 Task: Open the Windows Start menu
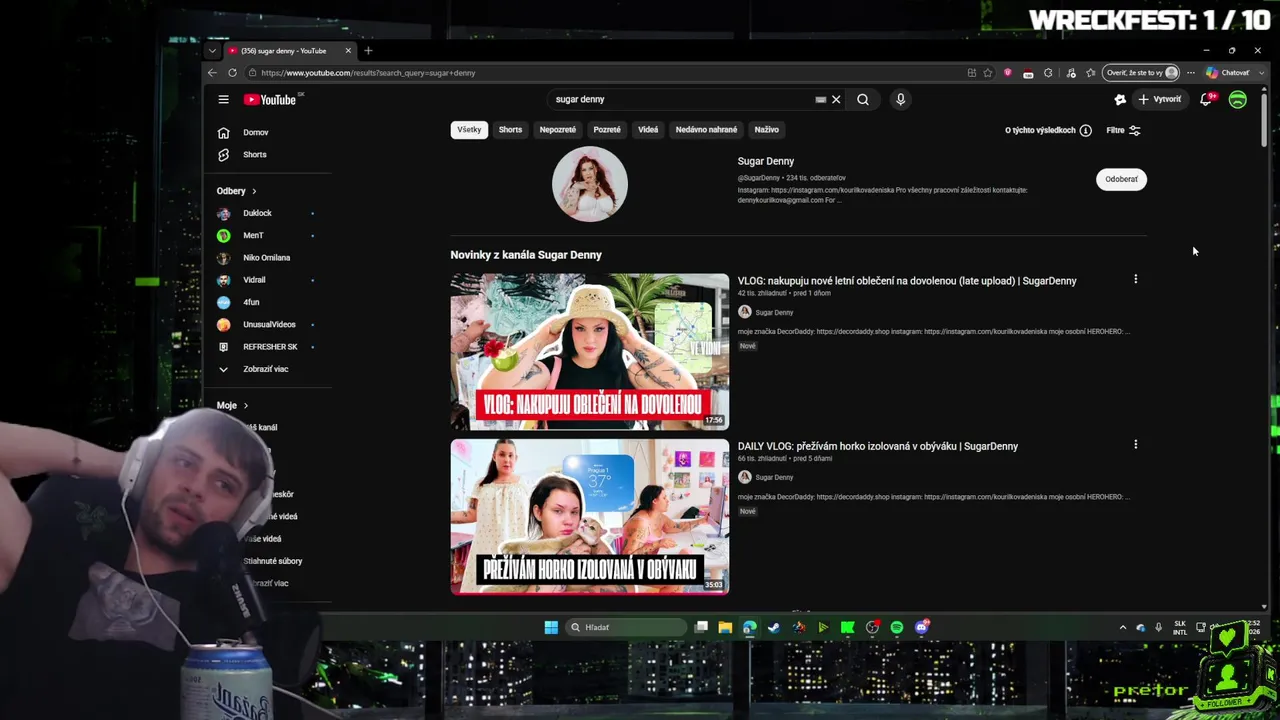(551, 627)
